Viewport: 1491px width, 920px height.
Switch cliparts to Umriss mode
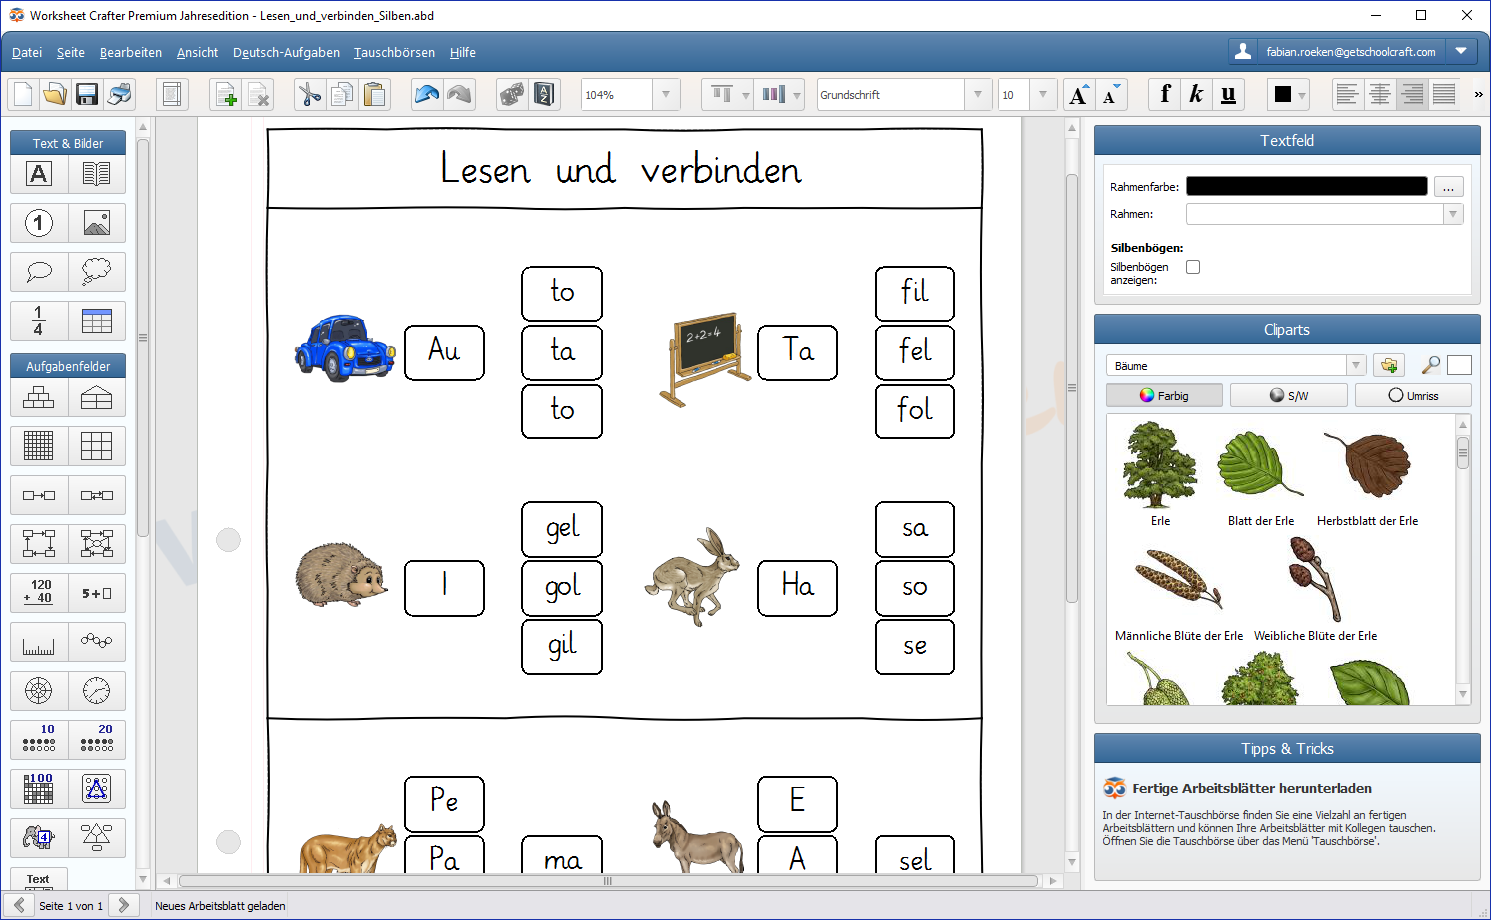coord(1413,395)
